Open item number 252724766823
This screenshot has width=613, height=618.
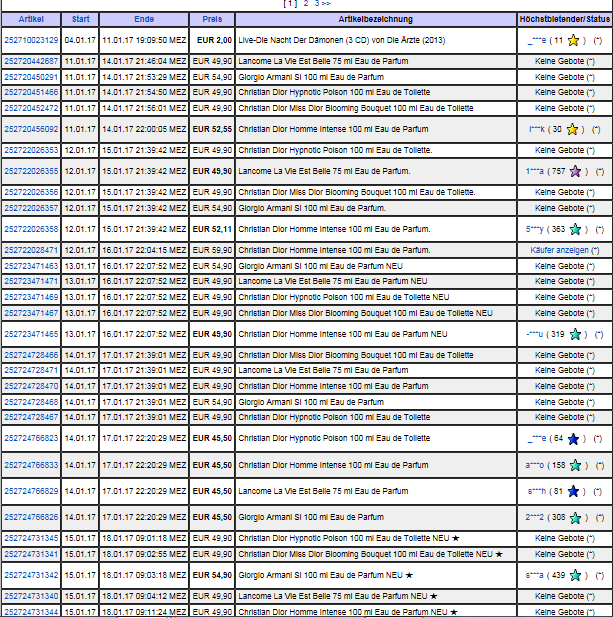[x=31, y=438]
